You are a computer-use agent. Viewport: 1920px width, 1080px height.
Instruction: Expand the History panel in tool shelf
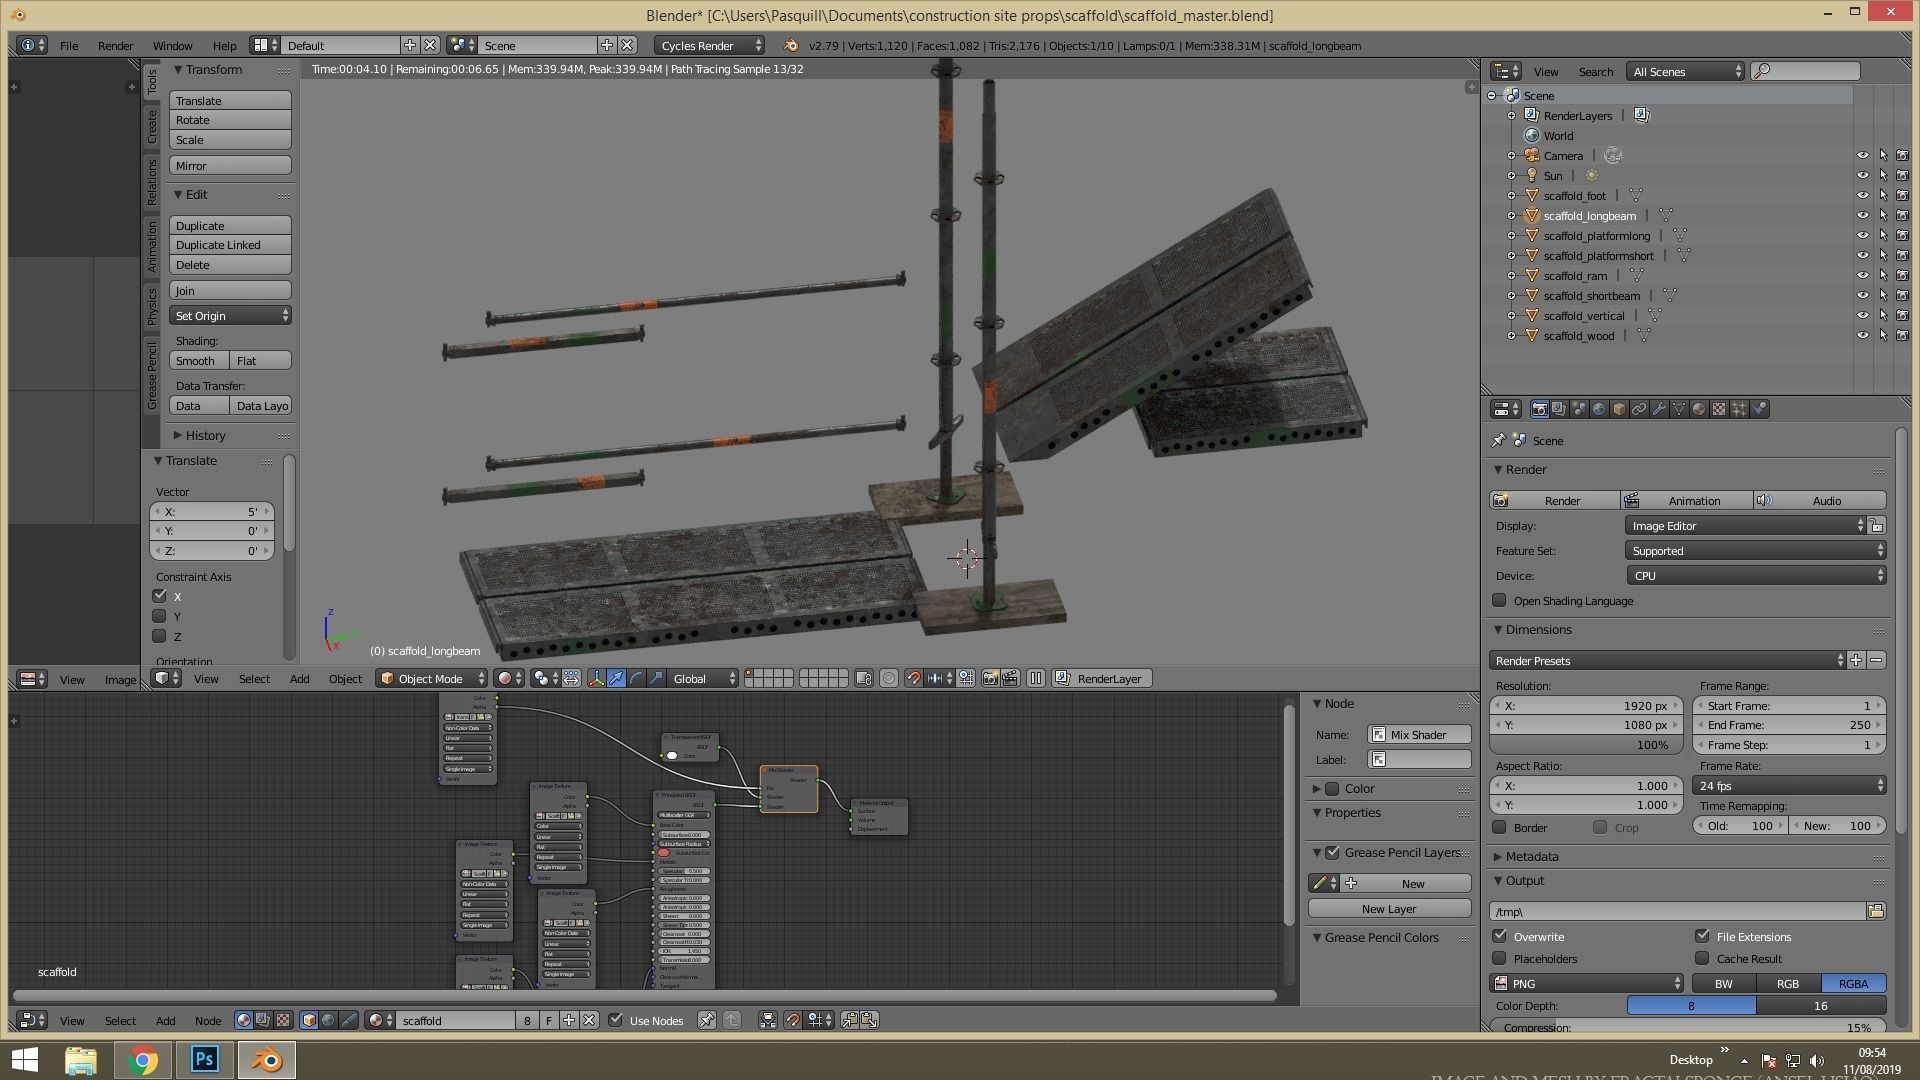pyautogui.click(x=204, y=435)
